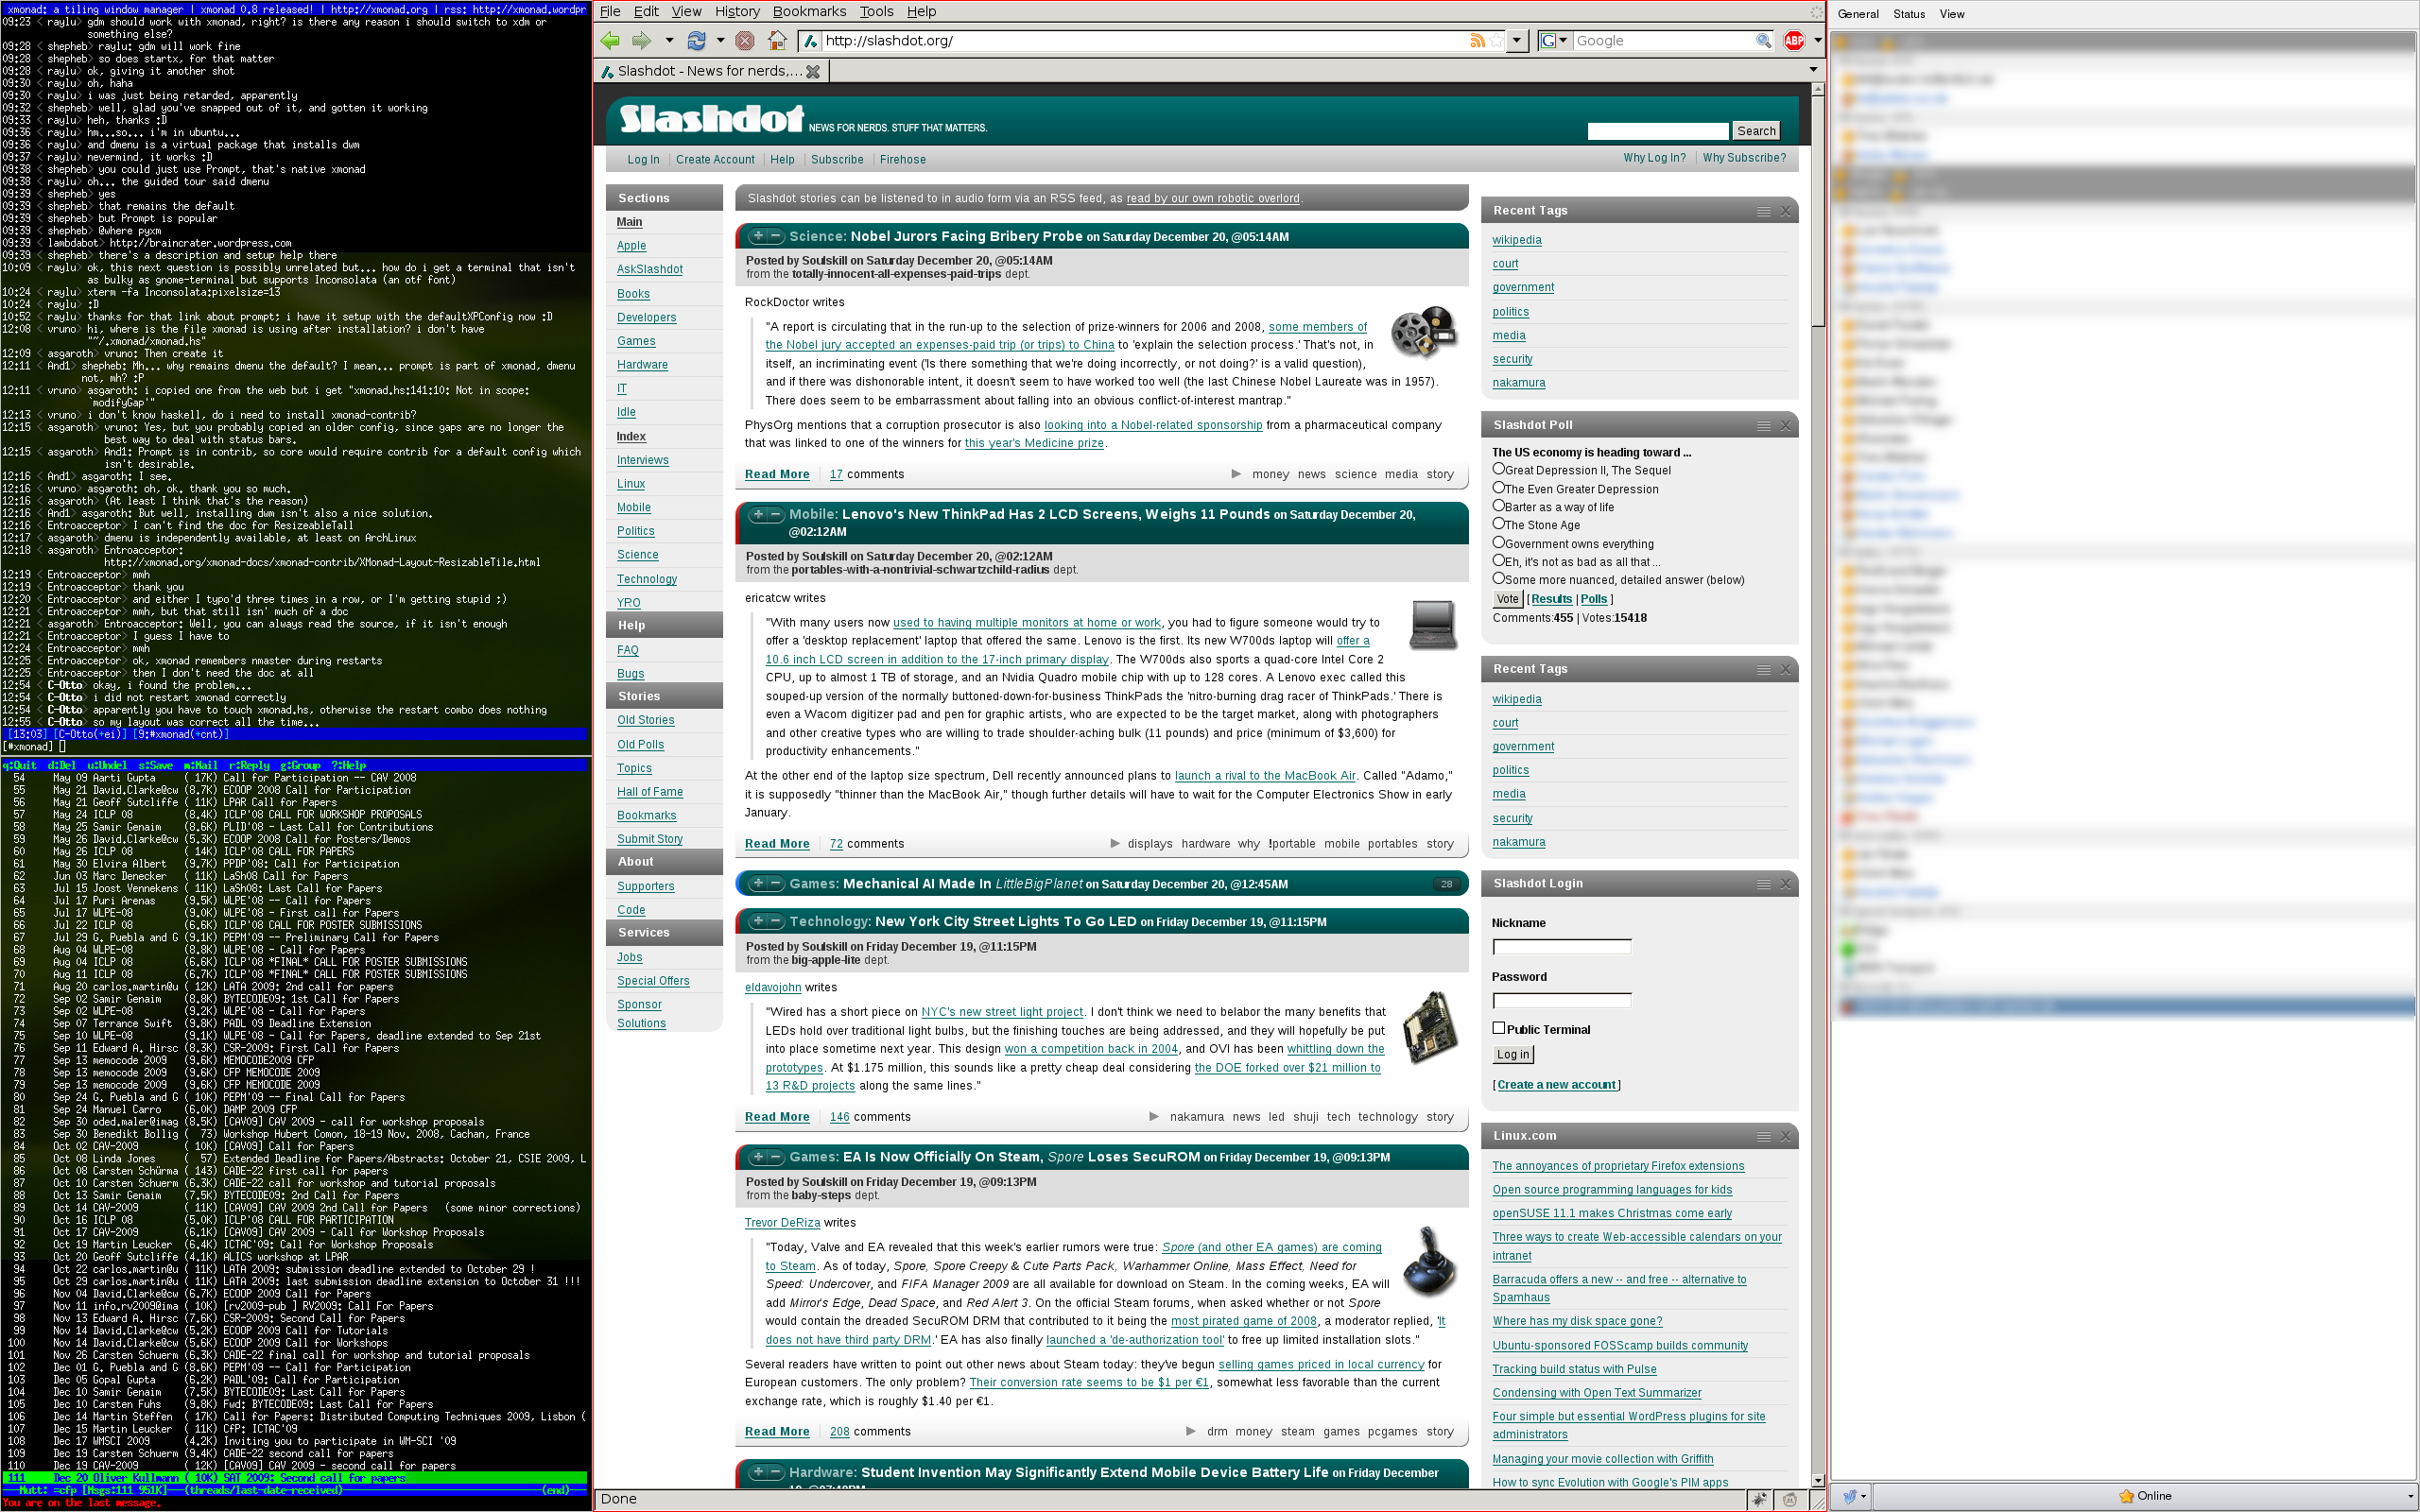Click the Slashdot logo in the header
Screen dimensions: 2420x1512
tap(711, 118)
